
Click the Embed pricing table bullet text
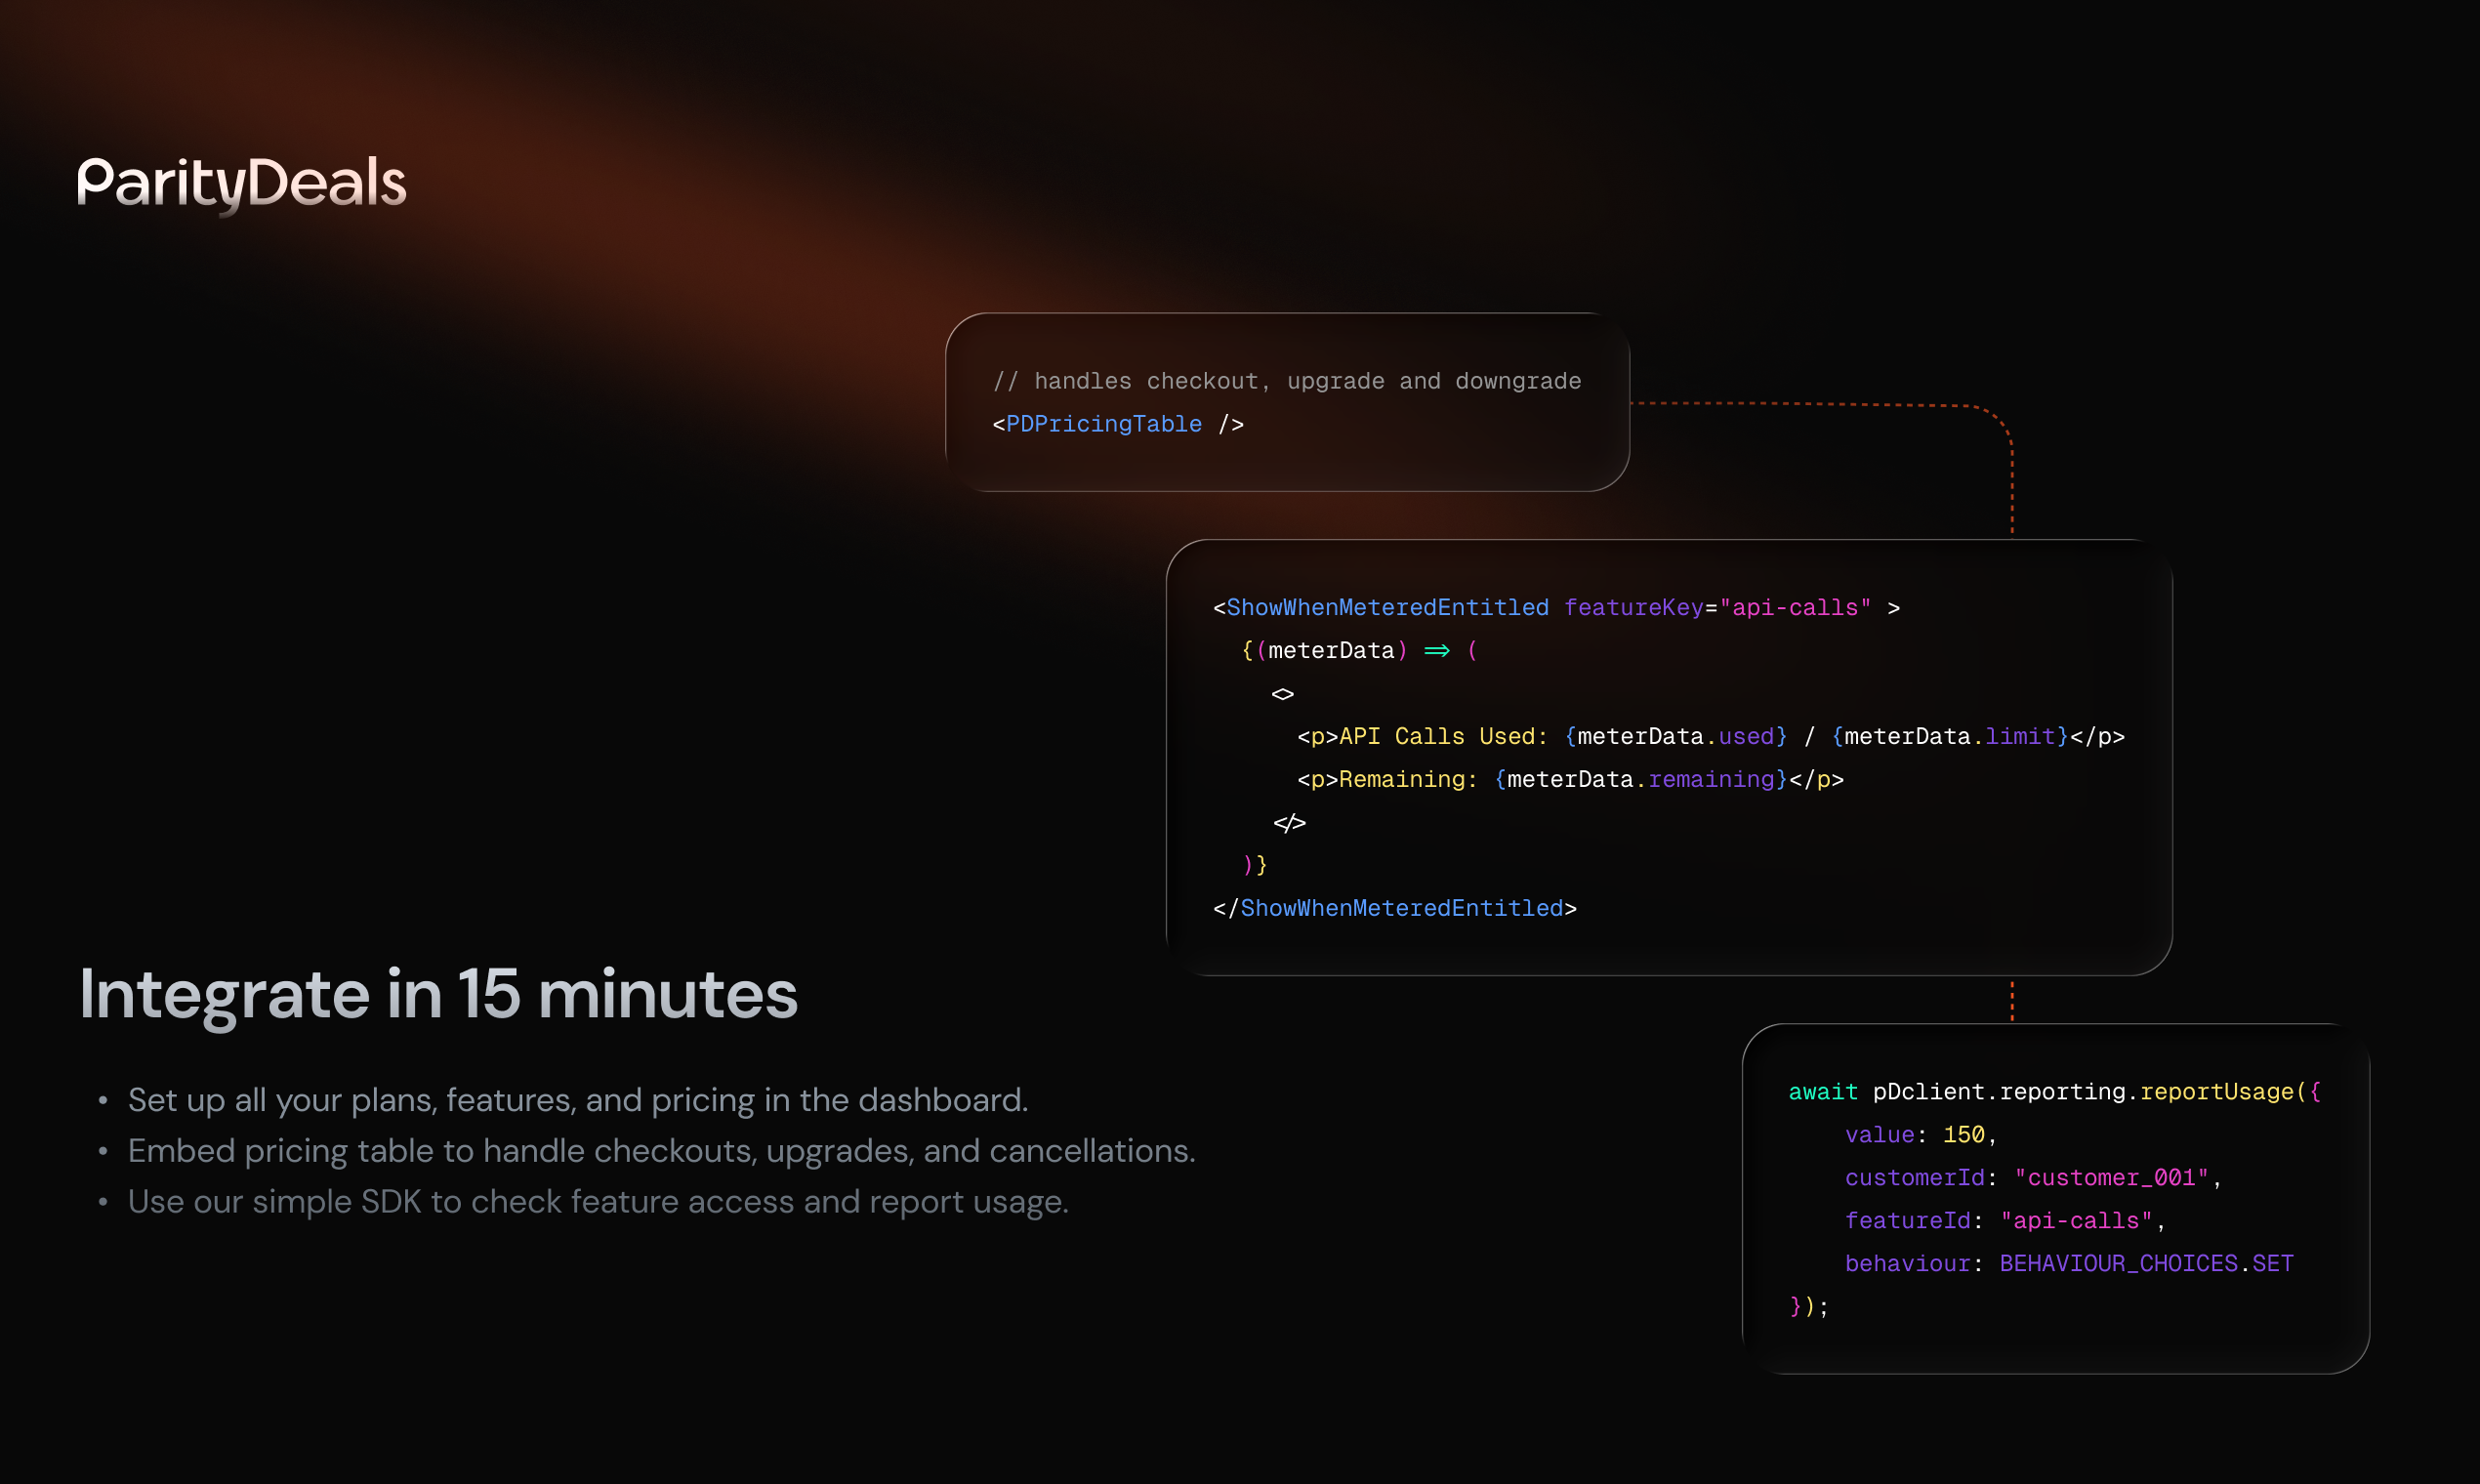pyautogui.click(x=661, y=1151)
